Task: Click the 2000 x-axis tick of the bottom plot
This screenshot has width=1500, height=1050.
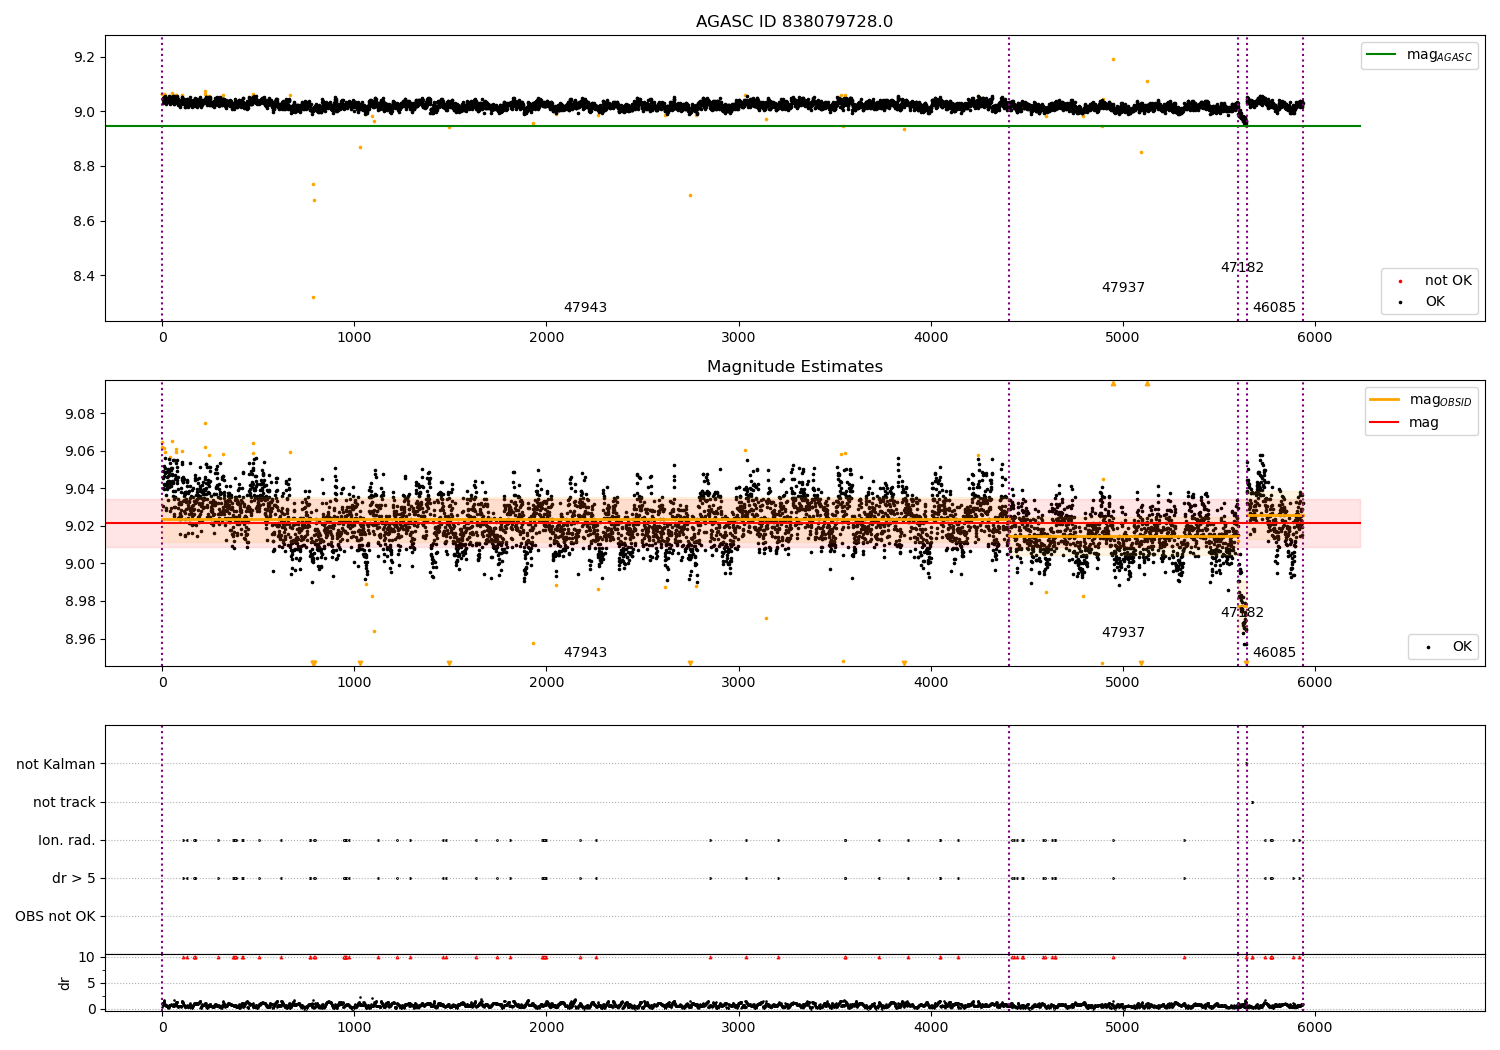Action: pos(546,1028)
